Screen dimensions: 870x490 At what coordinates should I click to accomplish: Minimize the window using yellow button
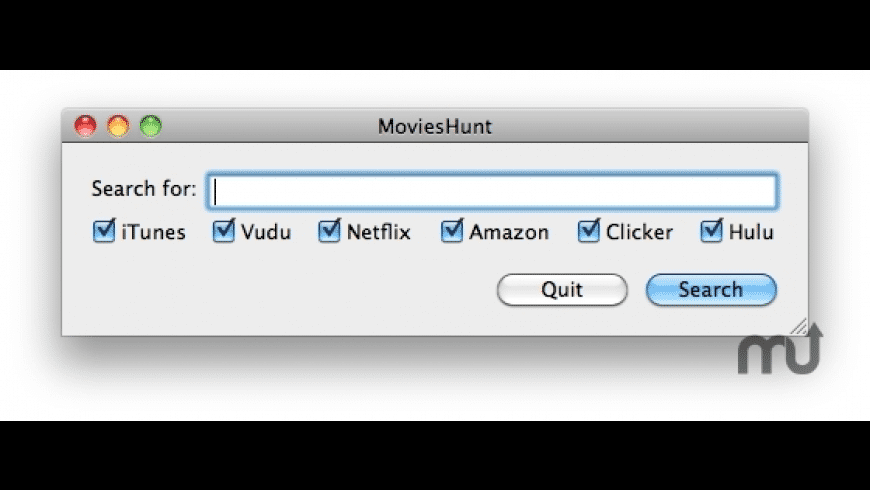(118, 126)
